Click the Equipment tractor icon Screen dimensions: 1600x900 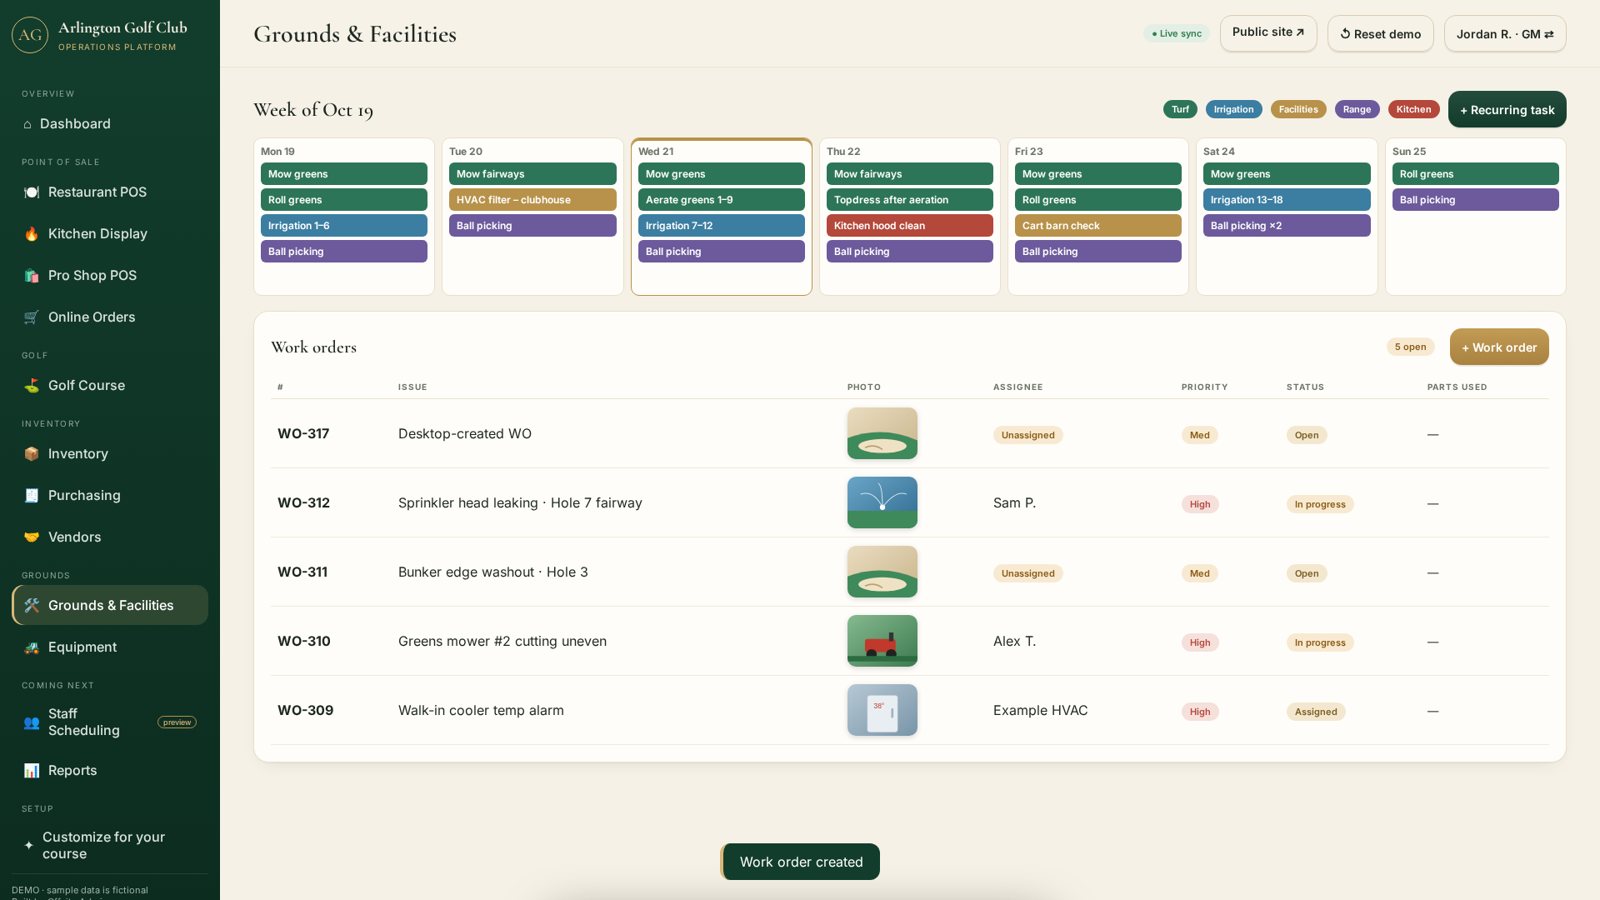pos(31,647)
